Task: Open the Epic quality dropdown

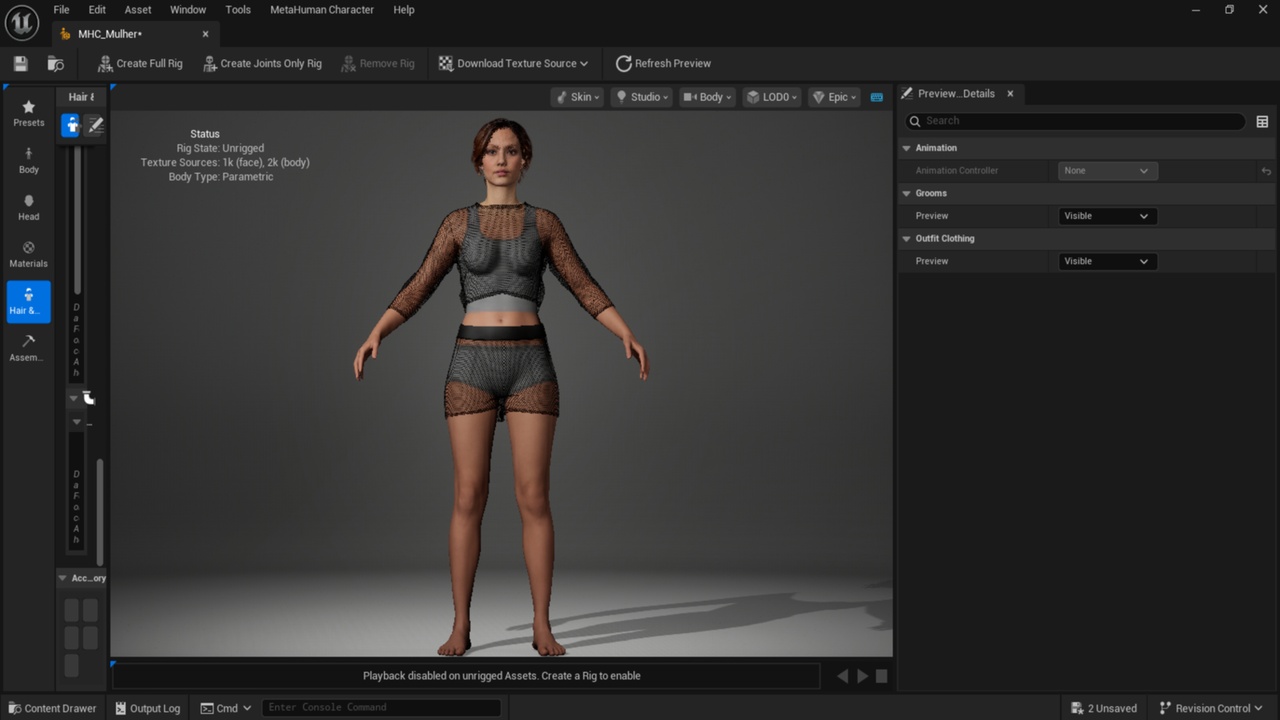Action: [x=834, y=97]
